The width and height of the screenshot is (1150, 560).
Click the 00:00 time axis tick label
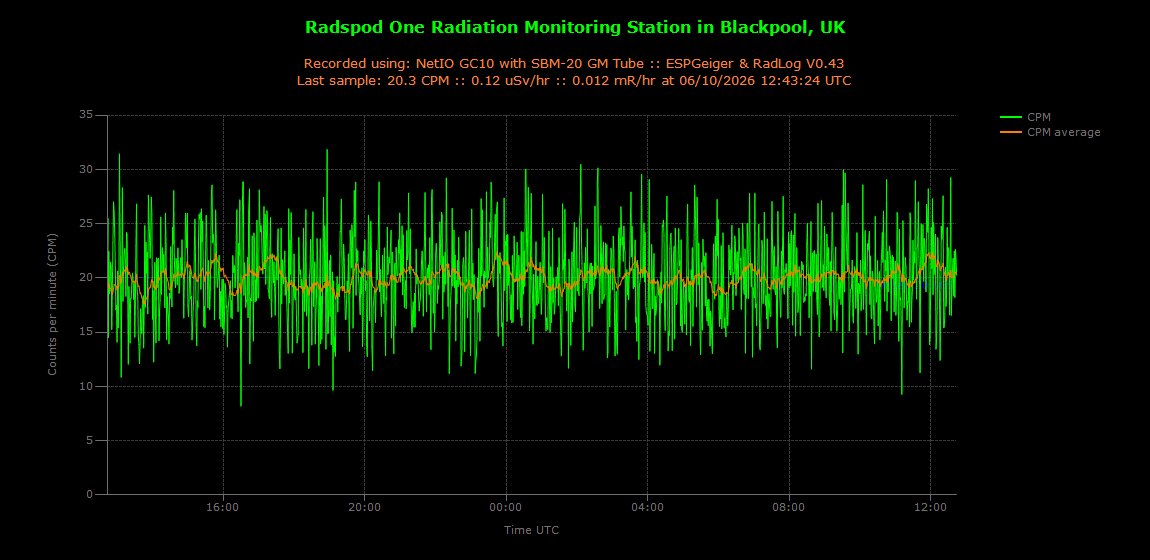click(x=506, y=506)
